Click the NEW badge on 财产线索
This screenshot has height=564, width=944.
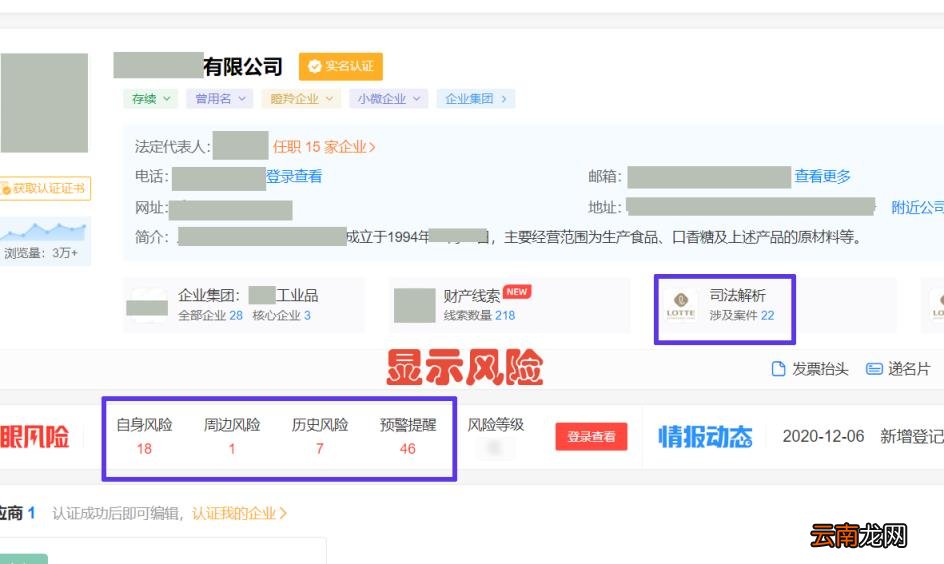point(517,292)
